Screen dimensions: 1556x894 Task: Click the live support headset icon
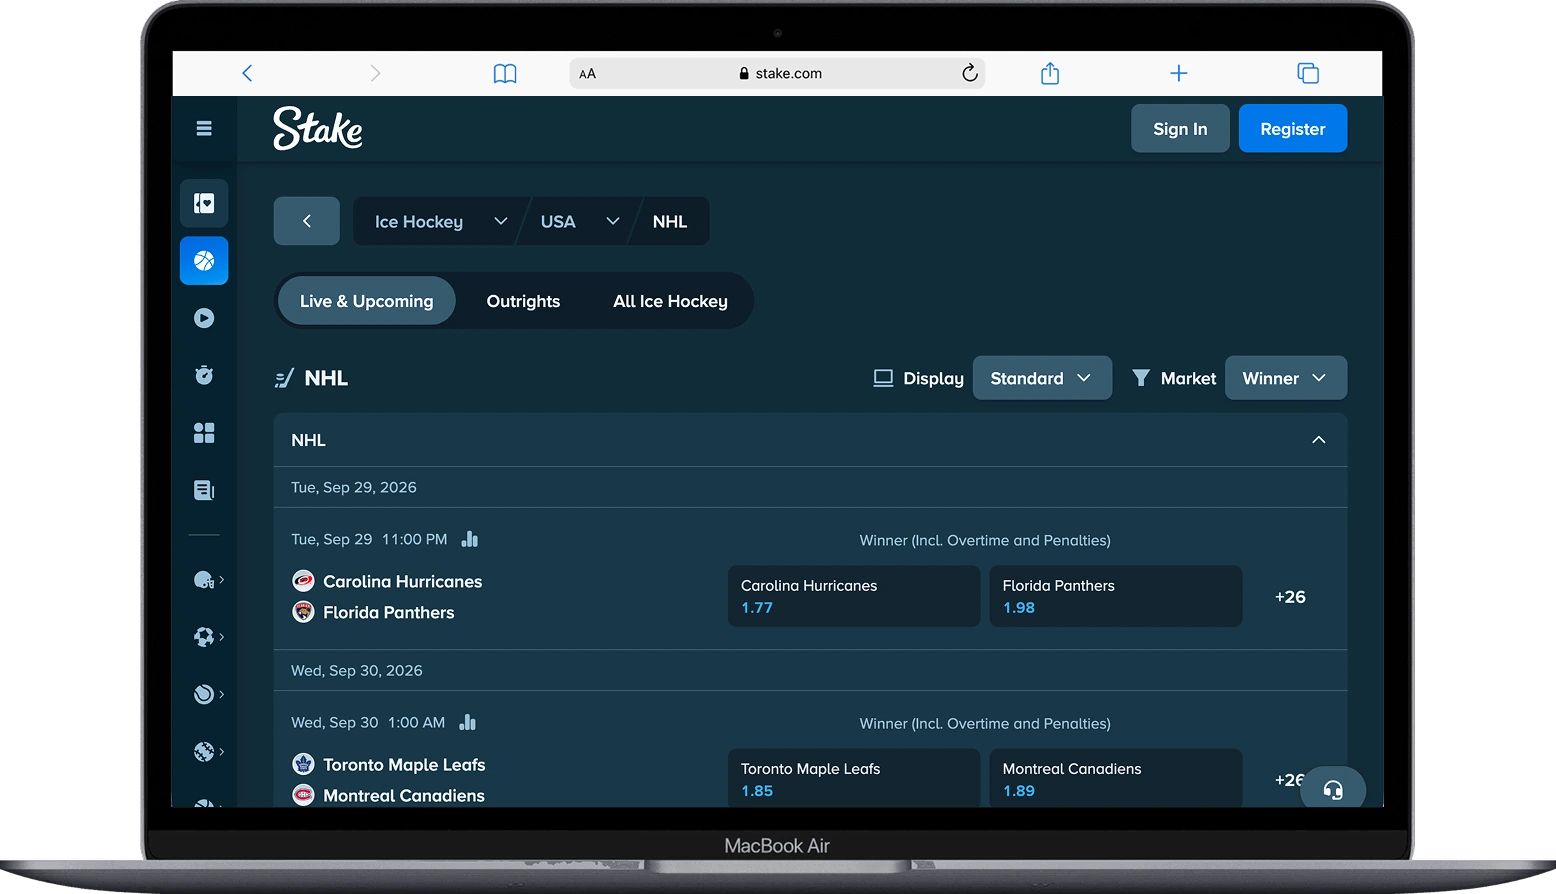(x=1333, y=790)
